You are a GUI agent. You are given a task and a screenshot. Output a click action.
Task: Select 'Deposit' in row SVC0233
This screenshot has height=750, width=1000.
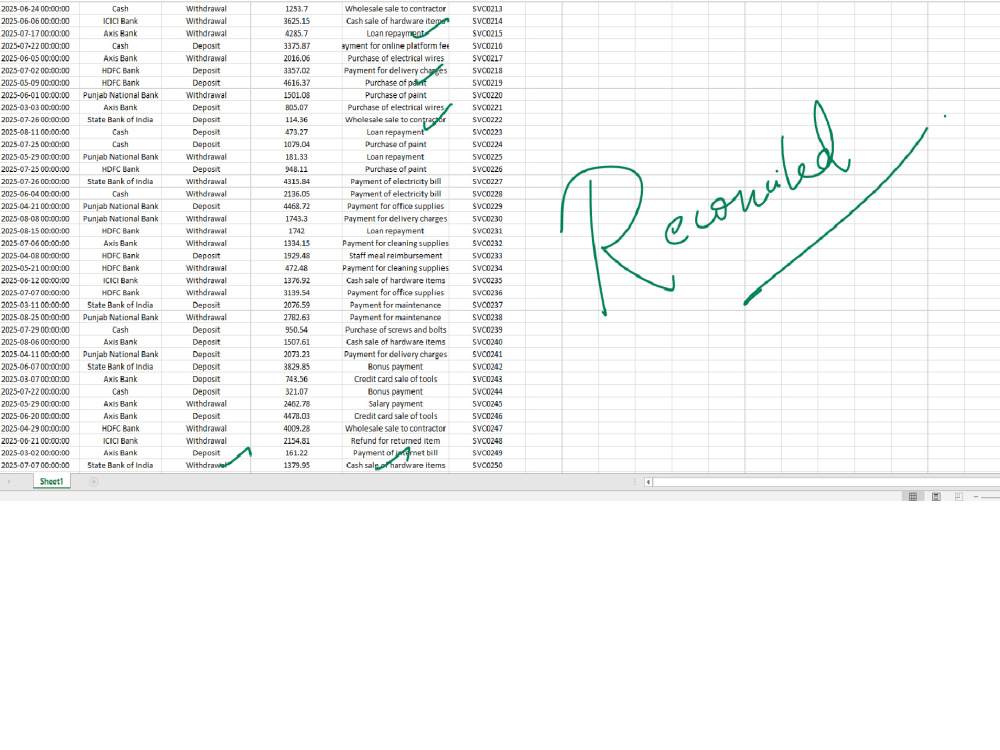coord(206,256)
